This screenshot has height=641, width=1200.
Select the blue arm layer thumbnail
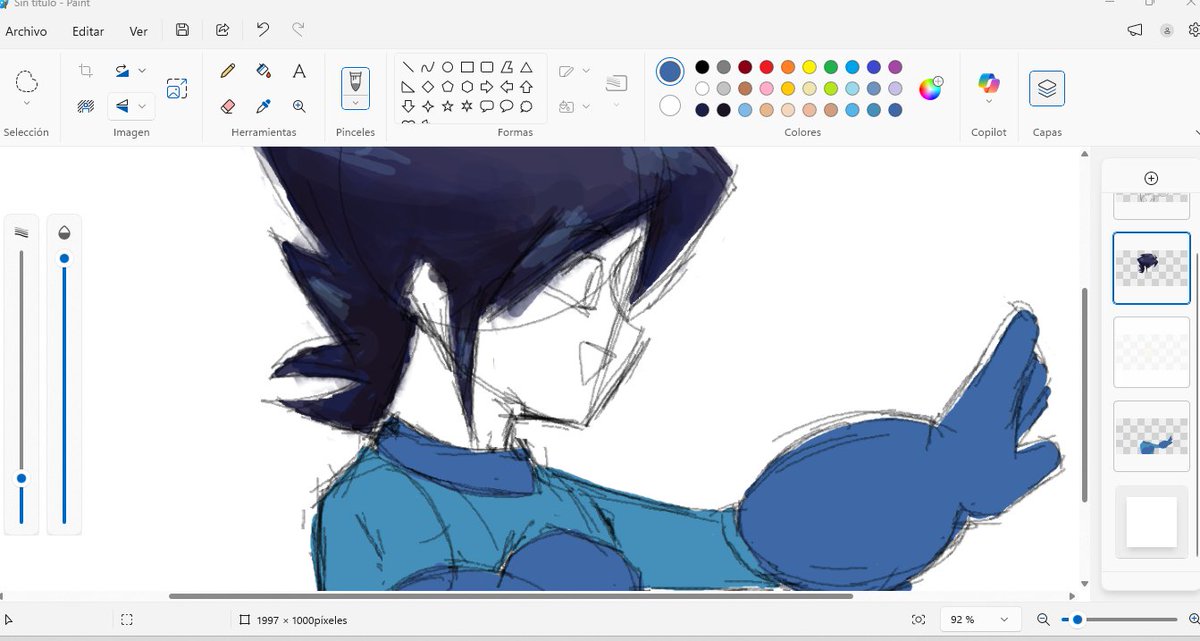[x=1151, y=437]
